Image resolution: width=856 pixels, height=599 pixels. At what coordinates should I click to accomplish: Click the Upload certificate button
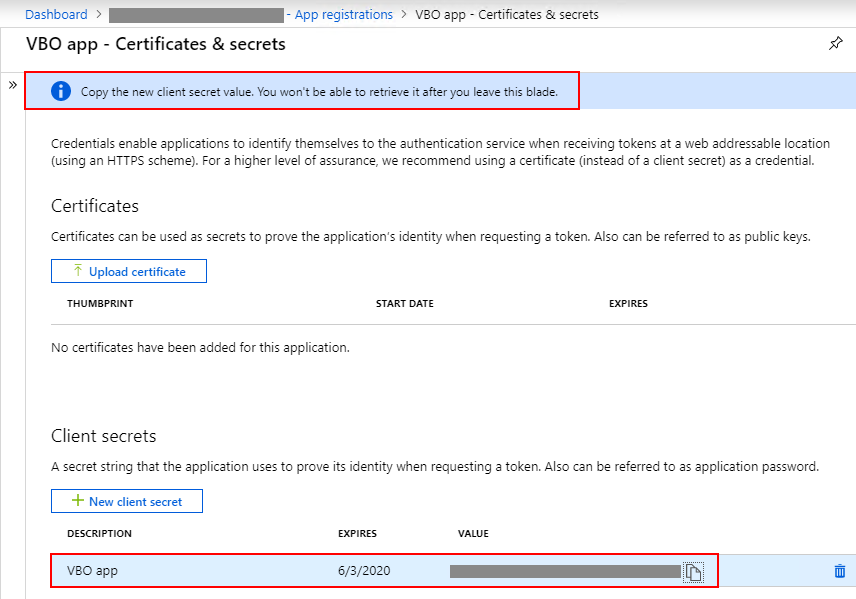pos(129,271)
